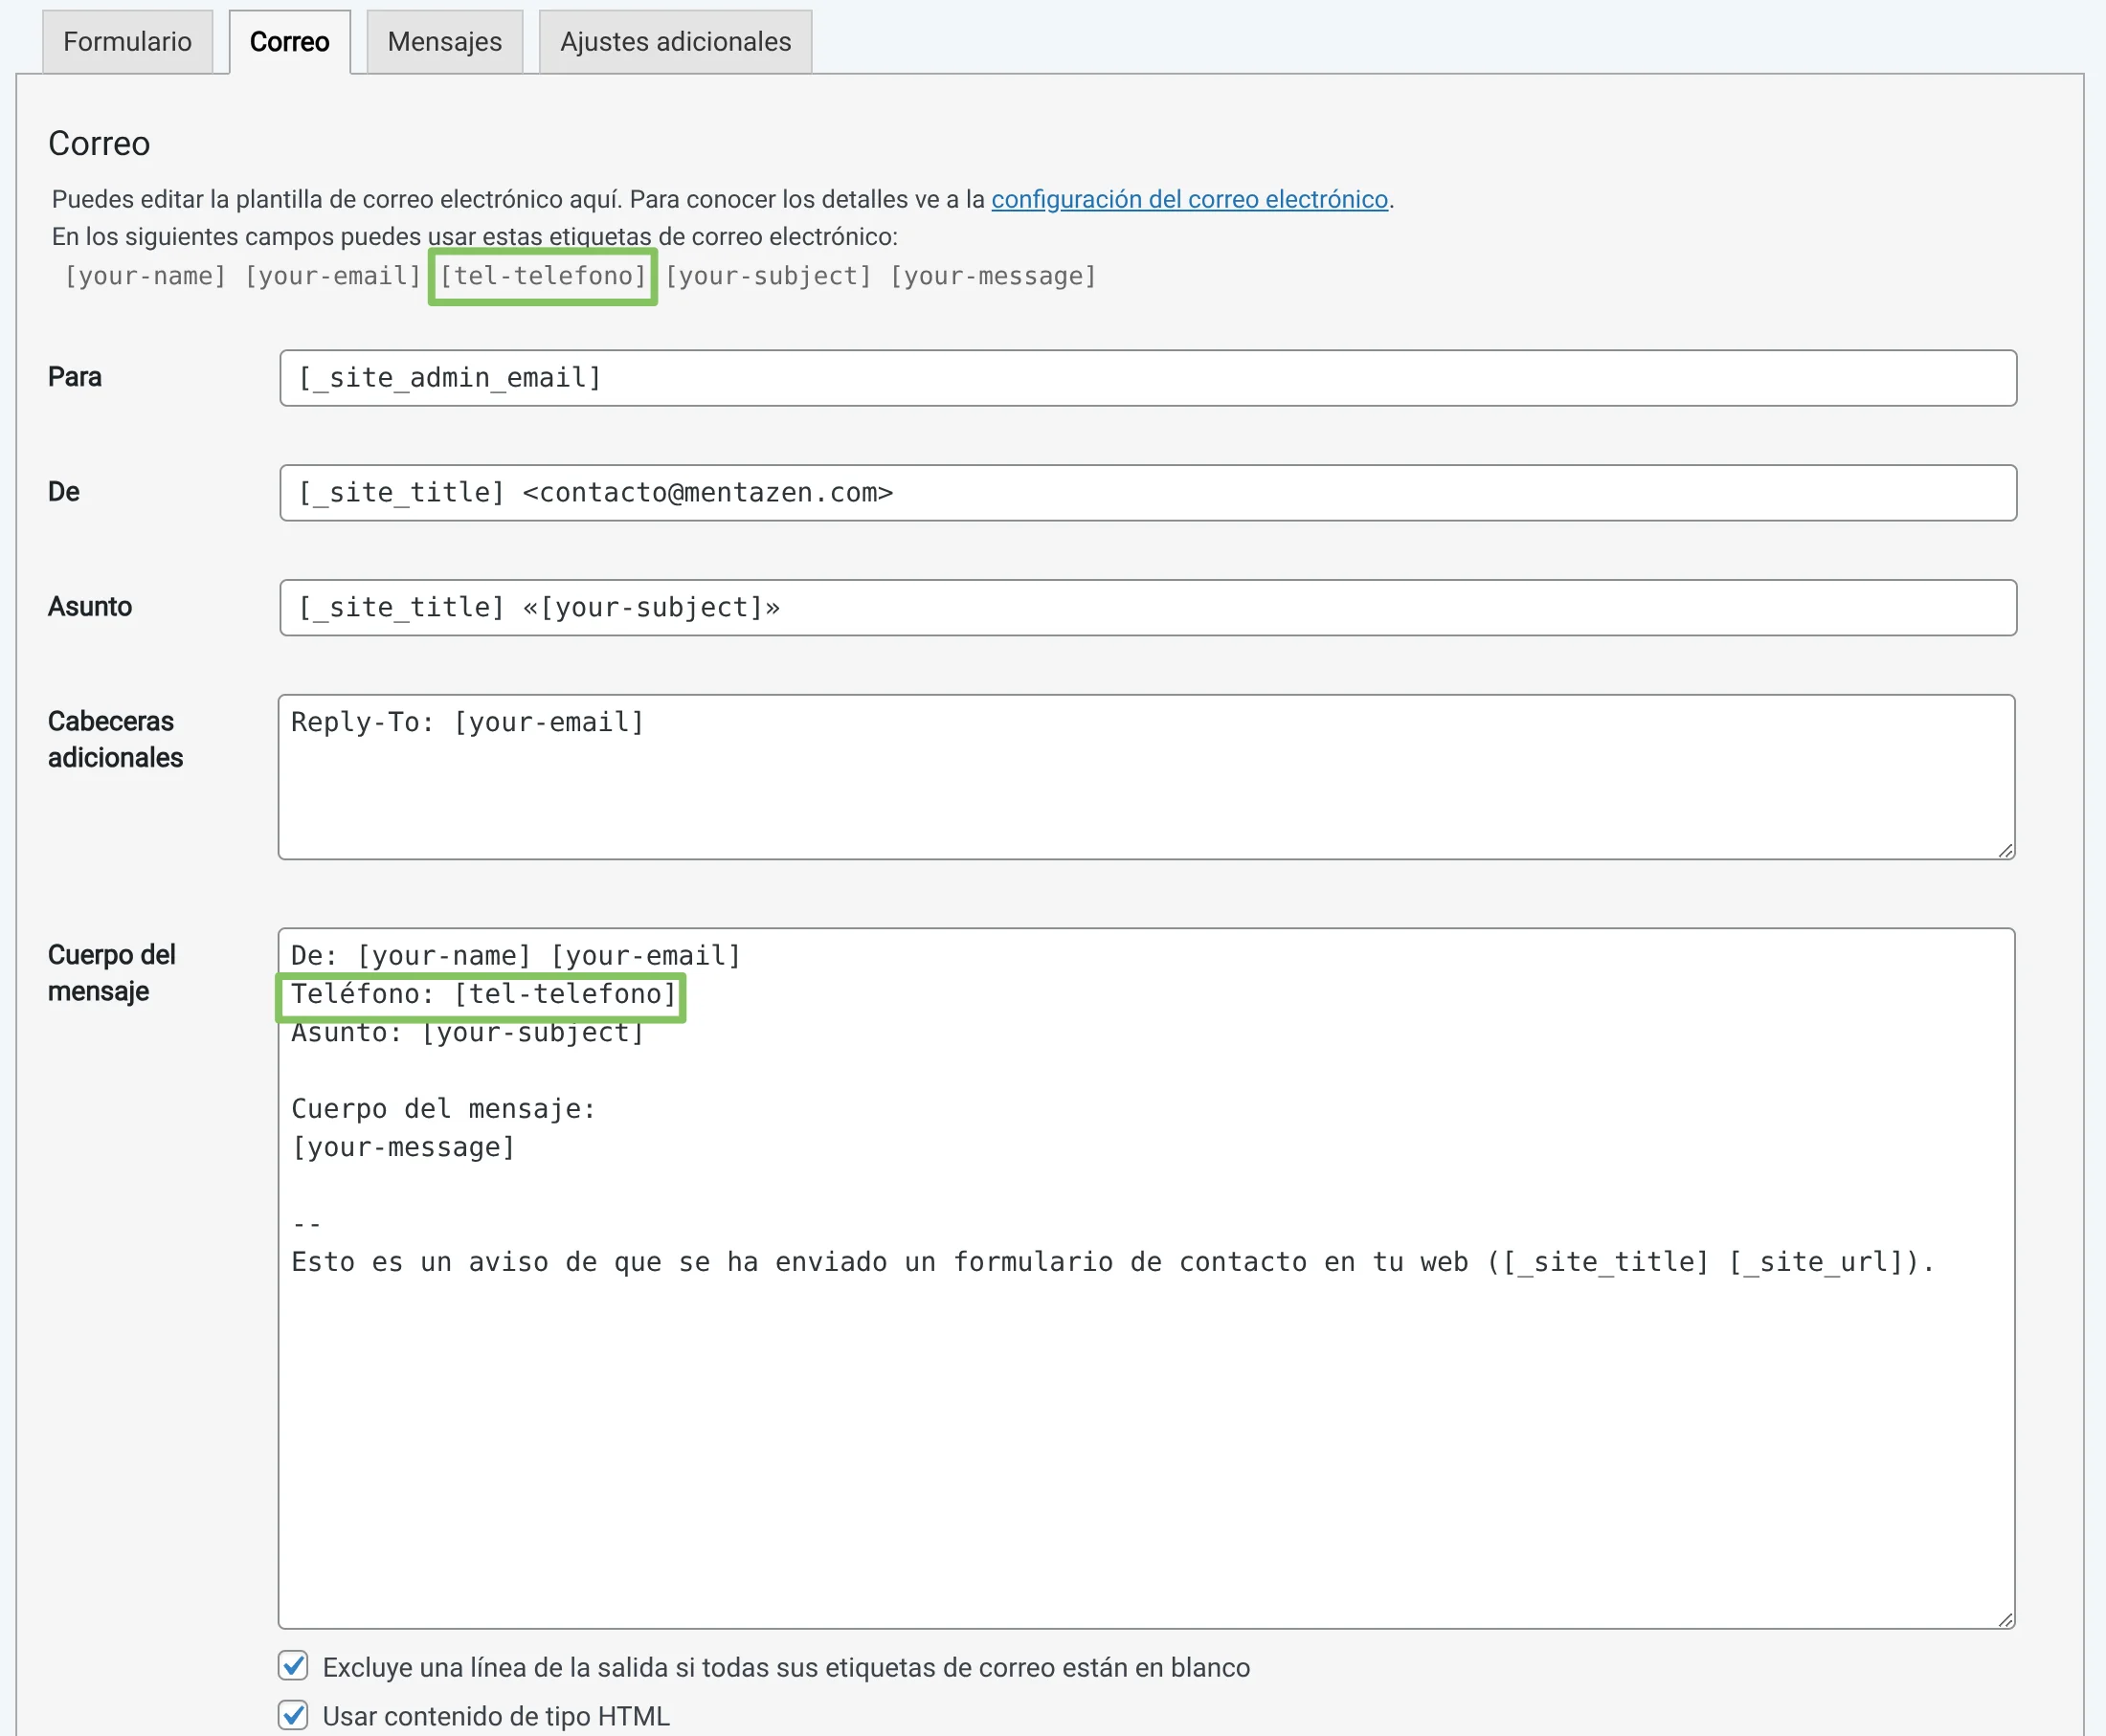Switch to the Mensajes tab
The width and height of the screenshot is (2106, 1736).
(x=444, y=42)
